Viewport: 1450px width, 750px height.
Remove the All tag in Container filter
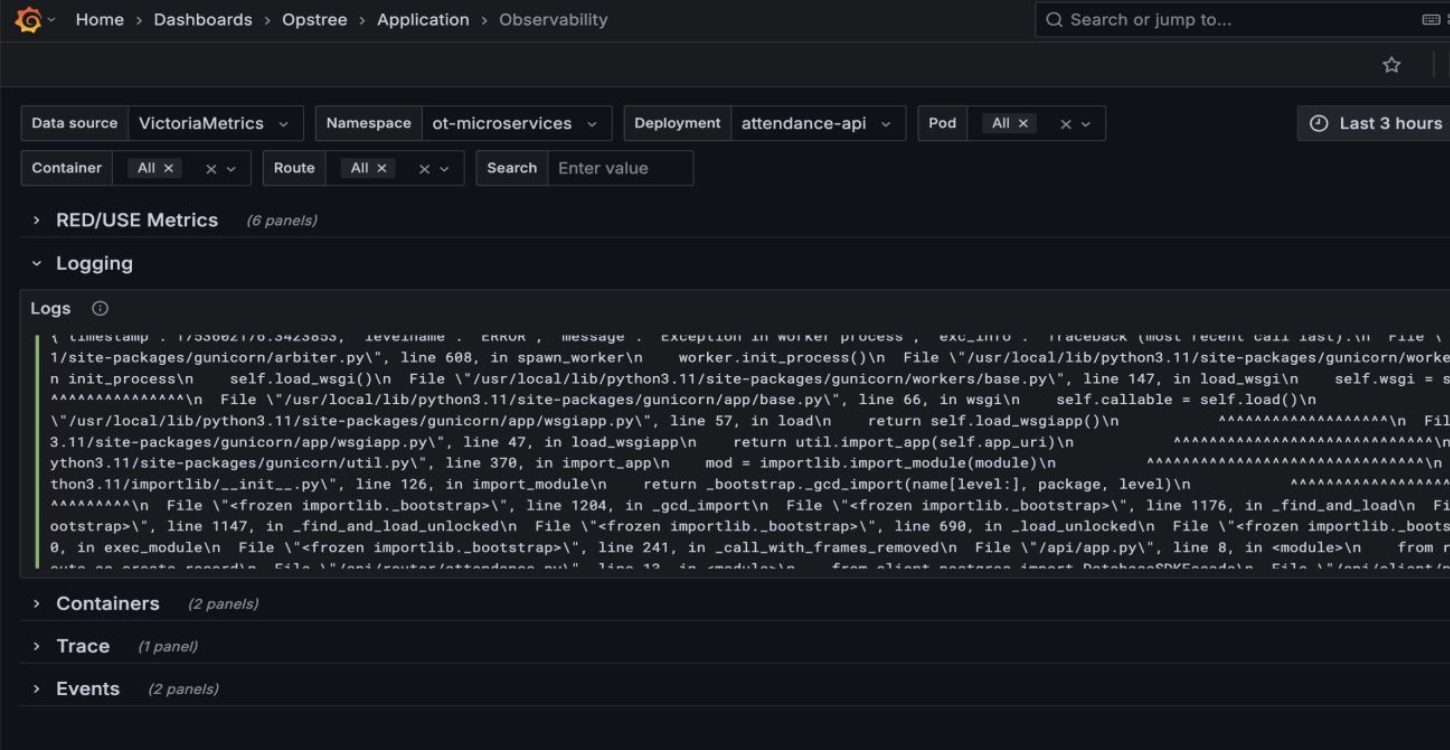tap(168, 168)
